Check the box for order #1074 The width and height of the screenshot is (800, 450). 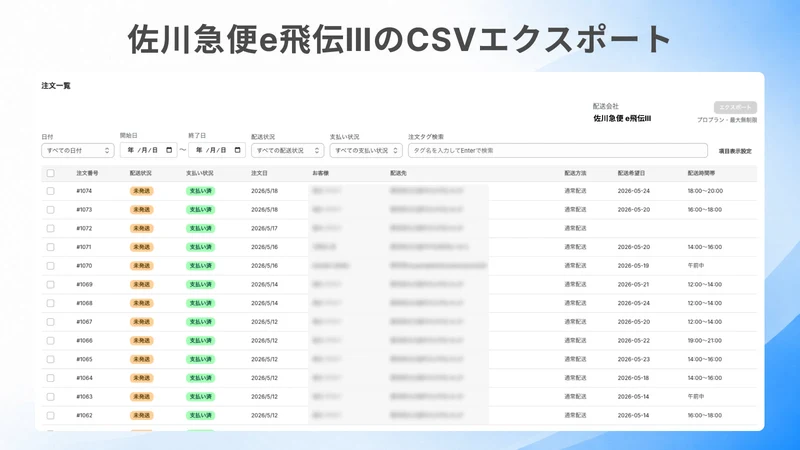coord(51,191)
